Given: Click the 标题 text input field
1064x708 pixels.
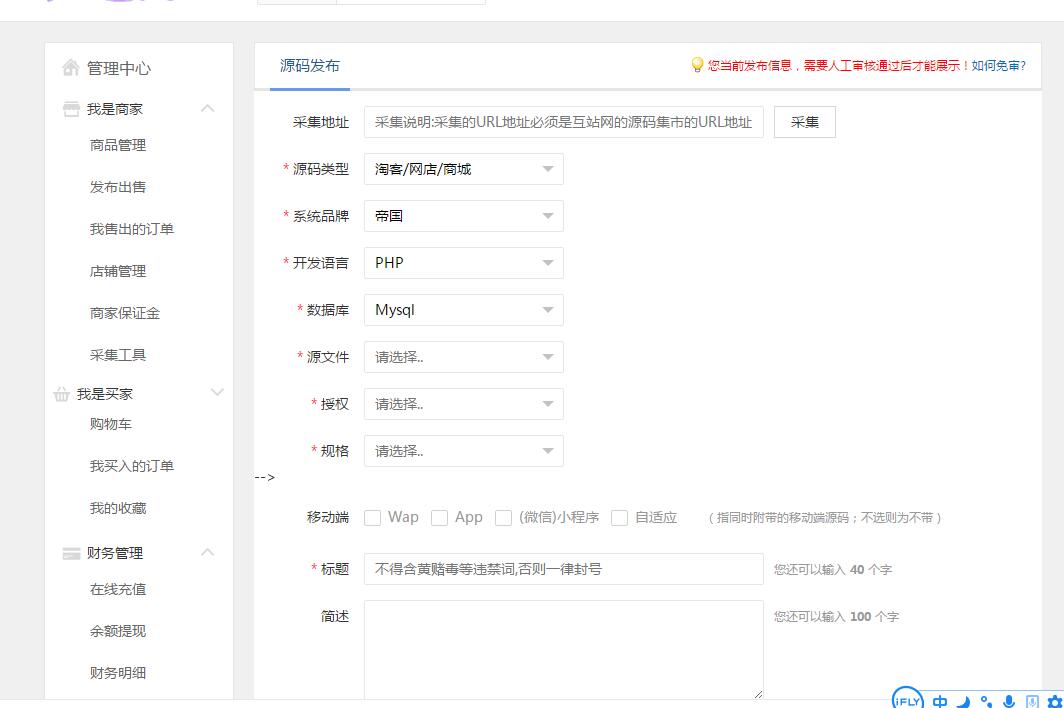Looking at the screenshot, I should coord(563,569).
